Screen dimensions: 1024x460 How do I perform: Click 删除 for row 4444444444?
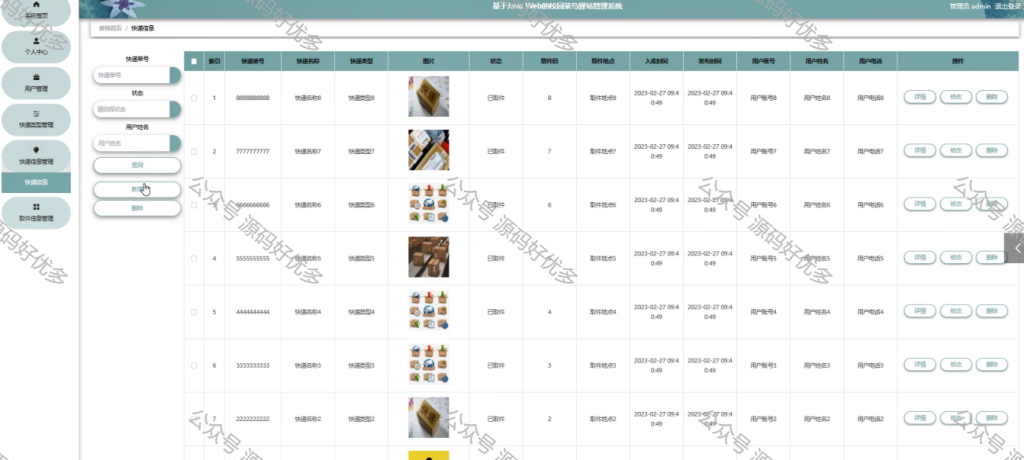[991, 312]
